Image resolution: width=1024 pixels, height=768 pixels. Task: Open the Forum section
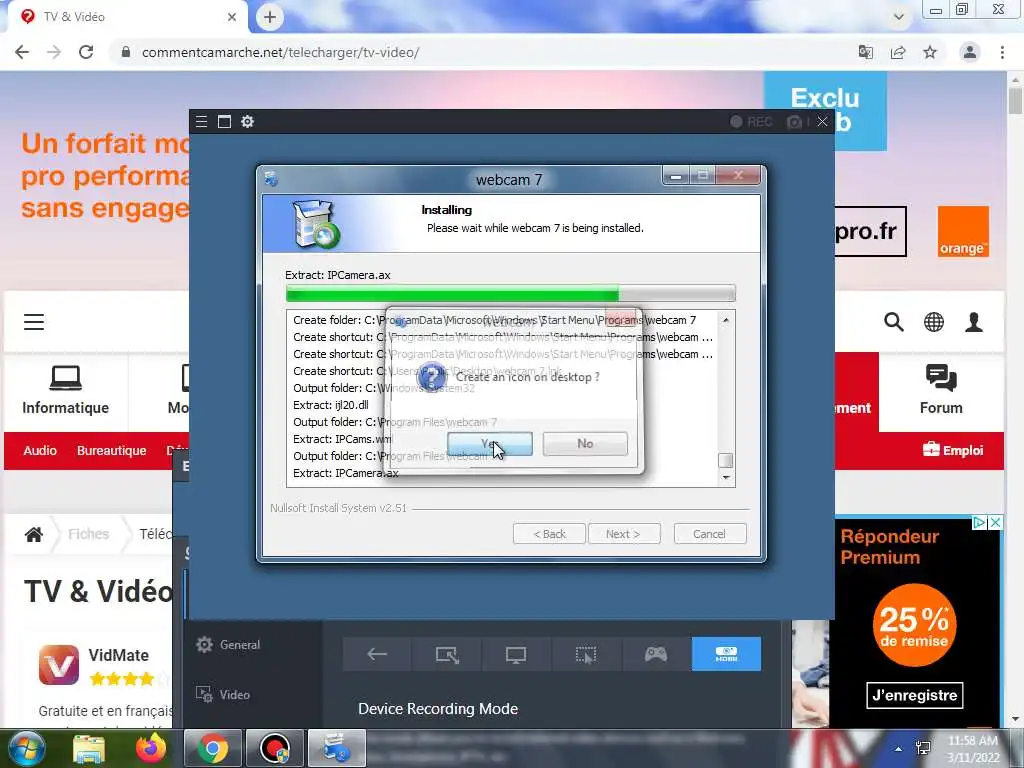(x=941, y=391)
